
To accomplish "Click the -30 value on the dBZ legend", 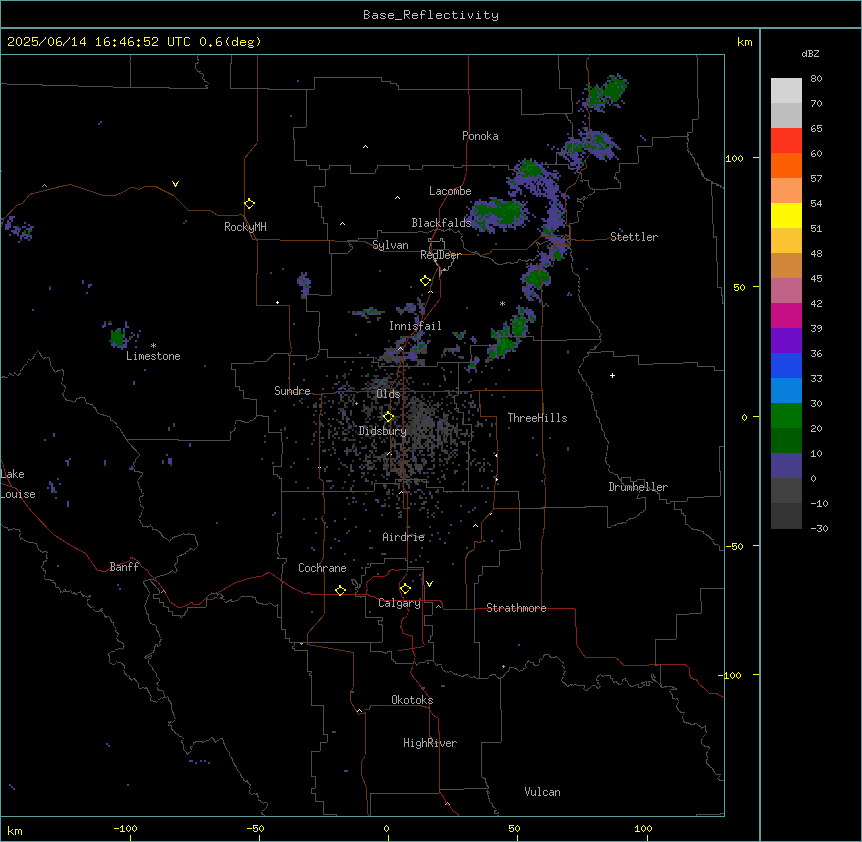I will tap(819, 528).
